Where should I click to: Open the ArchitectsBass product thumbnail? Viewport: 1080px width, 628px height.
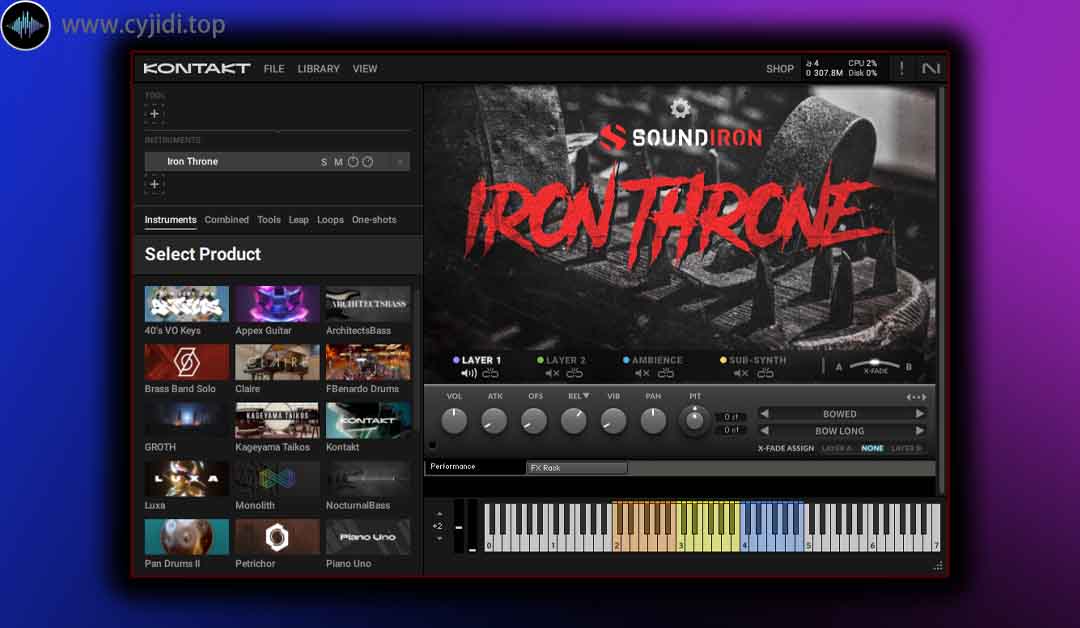click(368, 304)
